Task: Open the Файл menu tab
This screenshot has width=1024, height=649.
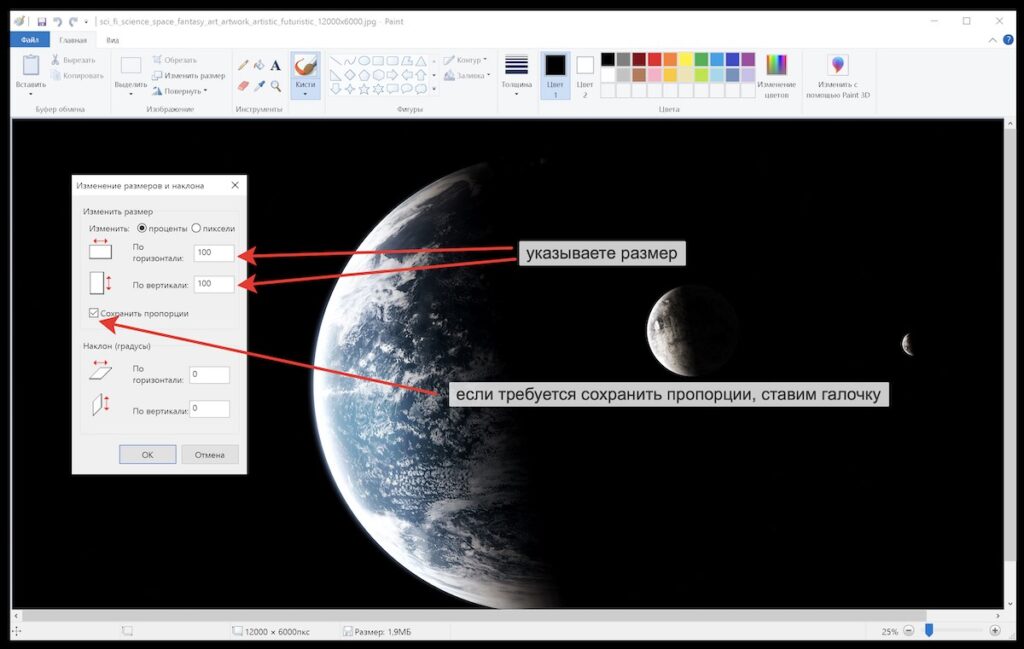Action: click(x=29, y=40)
